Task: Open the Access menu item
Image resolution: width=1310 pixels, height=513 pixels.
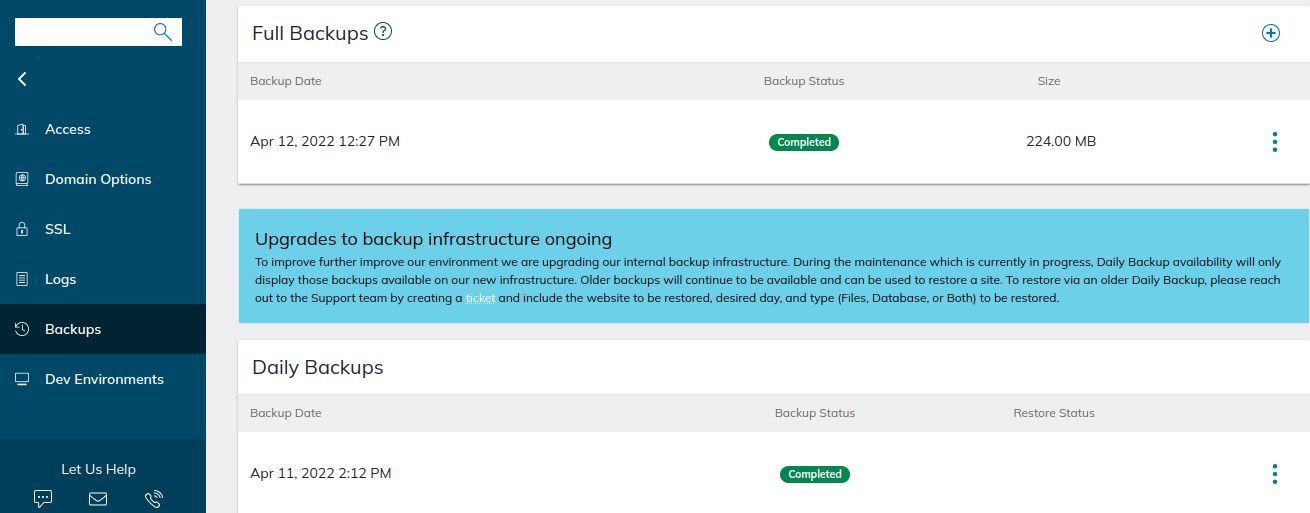Action: (103, 129)
